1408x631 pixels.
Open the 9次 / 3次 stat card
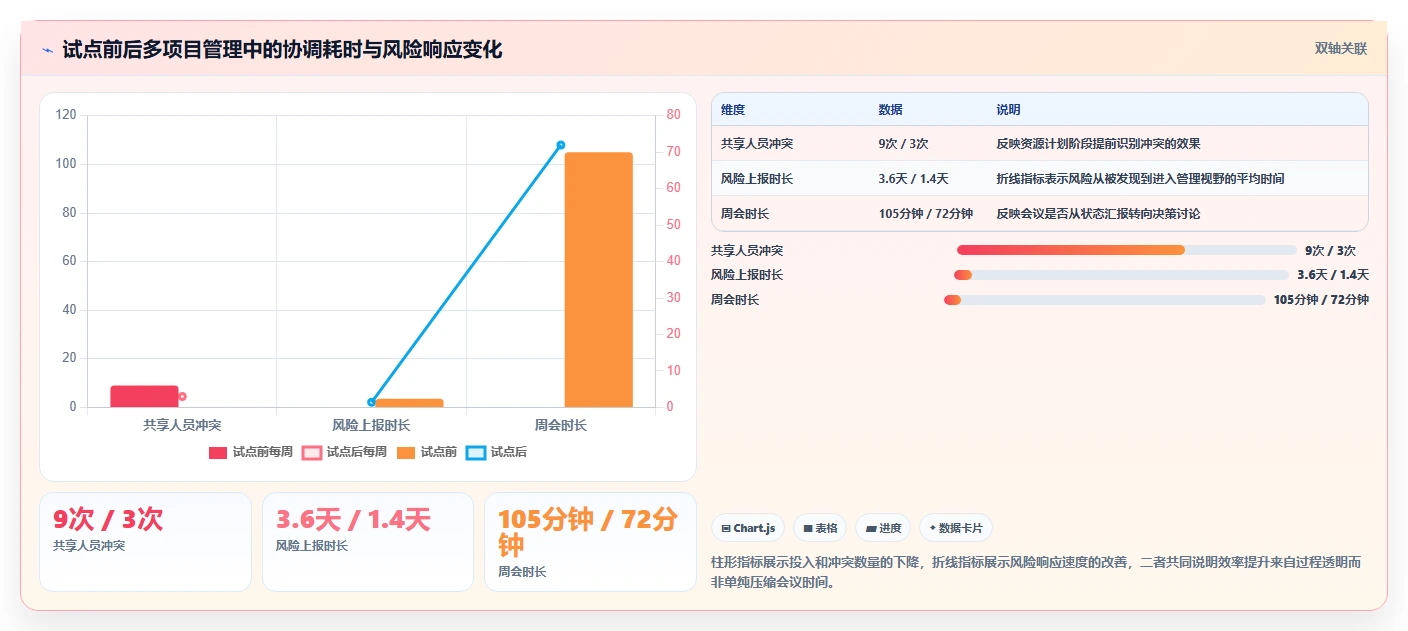coord(145,541)
